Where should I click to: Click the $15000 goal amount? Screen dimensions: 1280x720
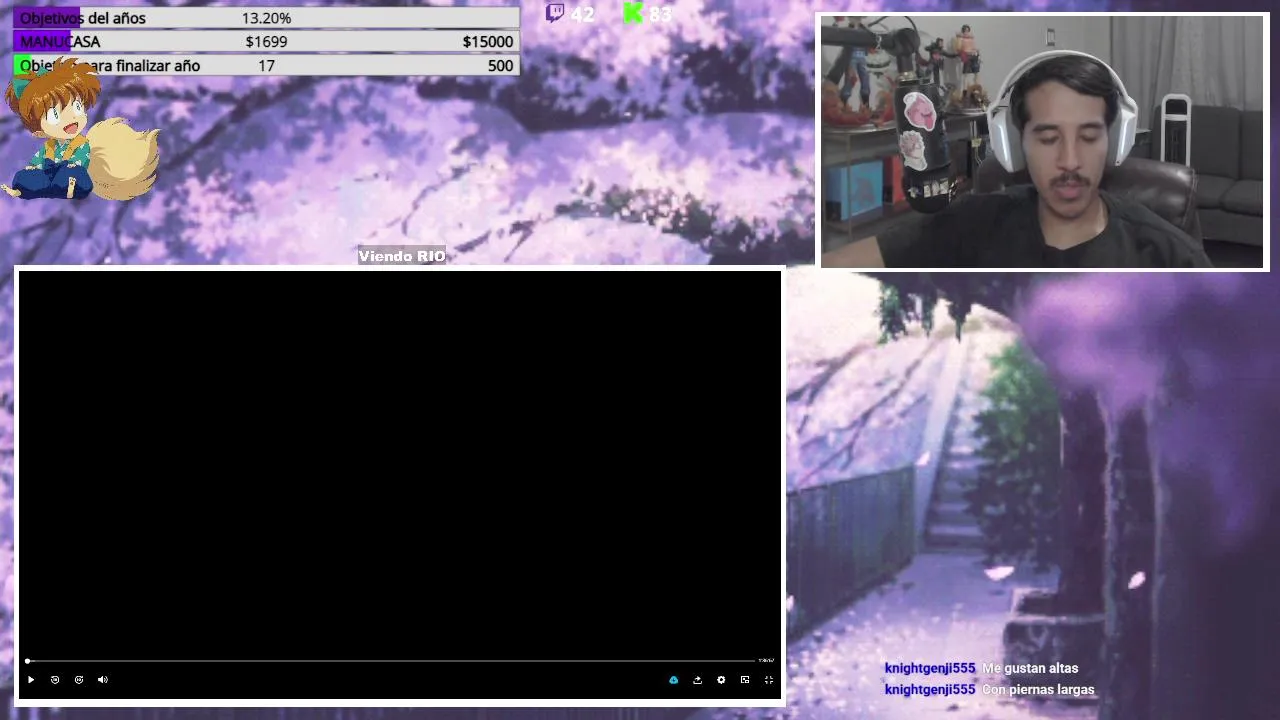(488, 41)
